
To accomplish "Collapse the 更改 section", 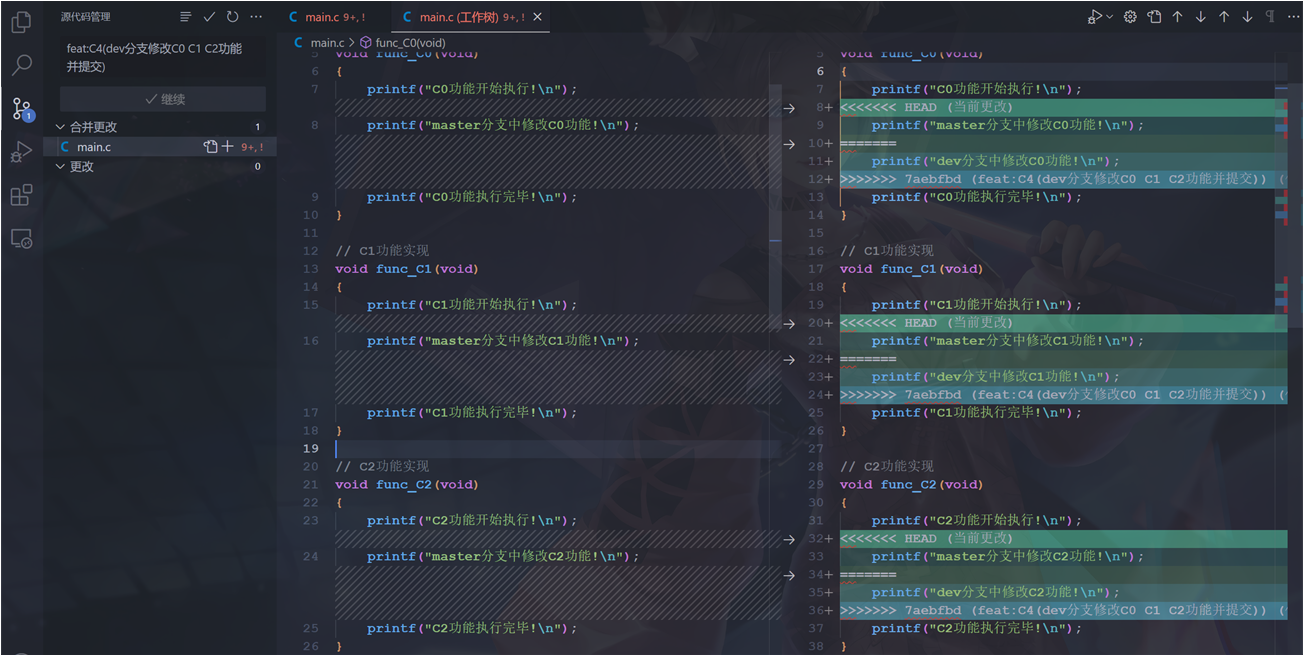I will 60,167.
